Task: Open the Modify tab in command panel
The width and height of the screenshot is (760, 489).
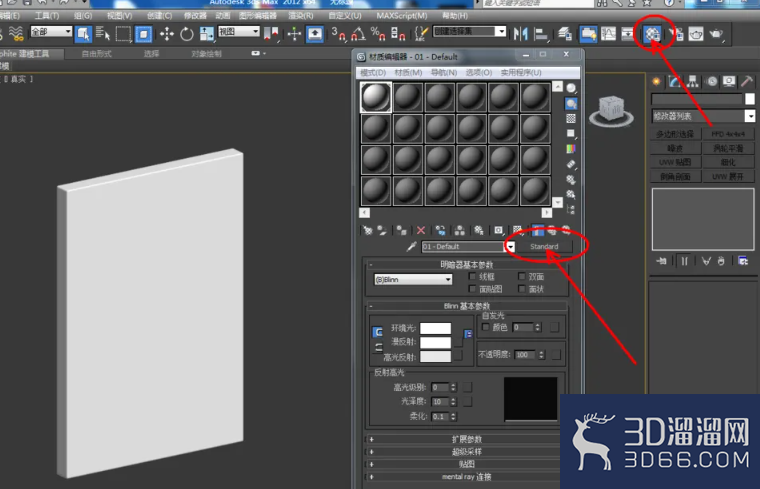Action: [x=674, y=81]
